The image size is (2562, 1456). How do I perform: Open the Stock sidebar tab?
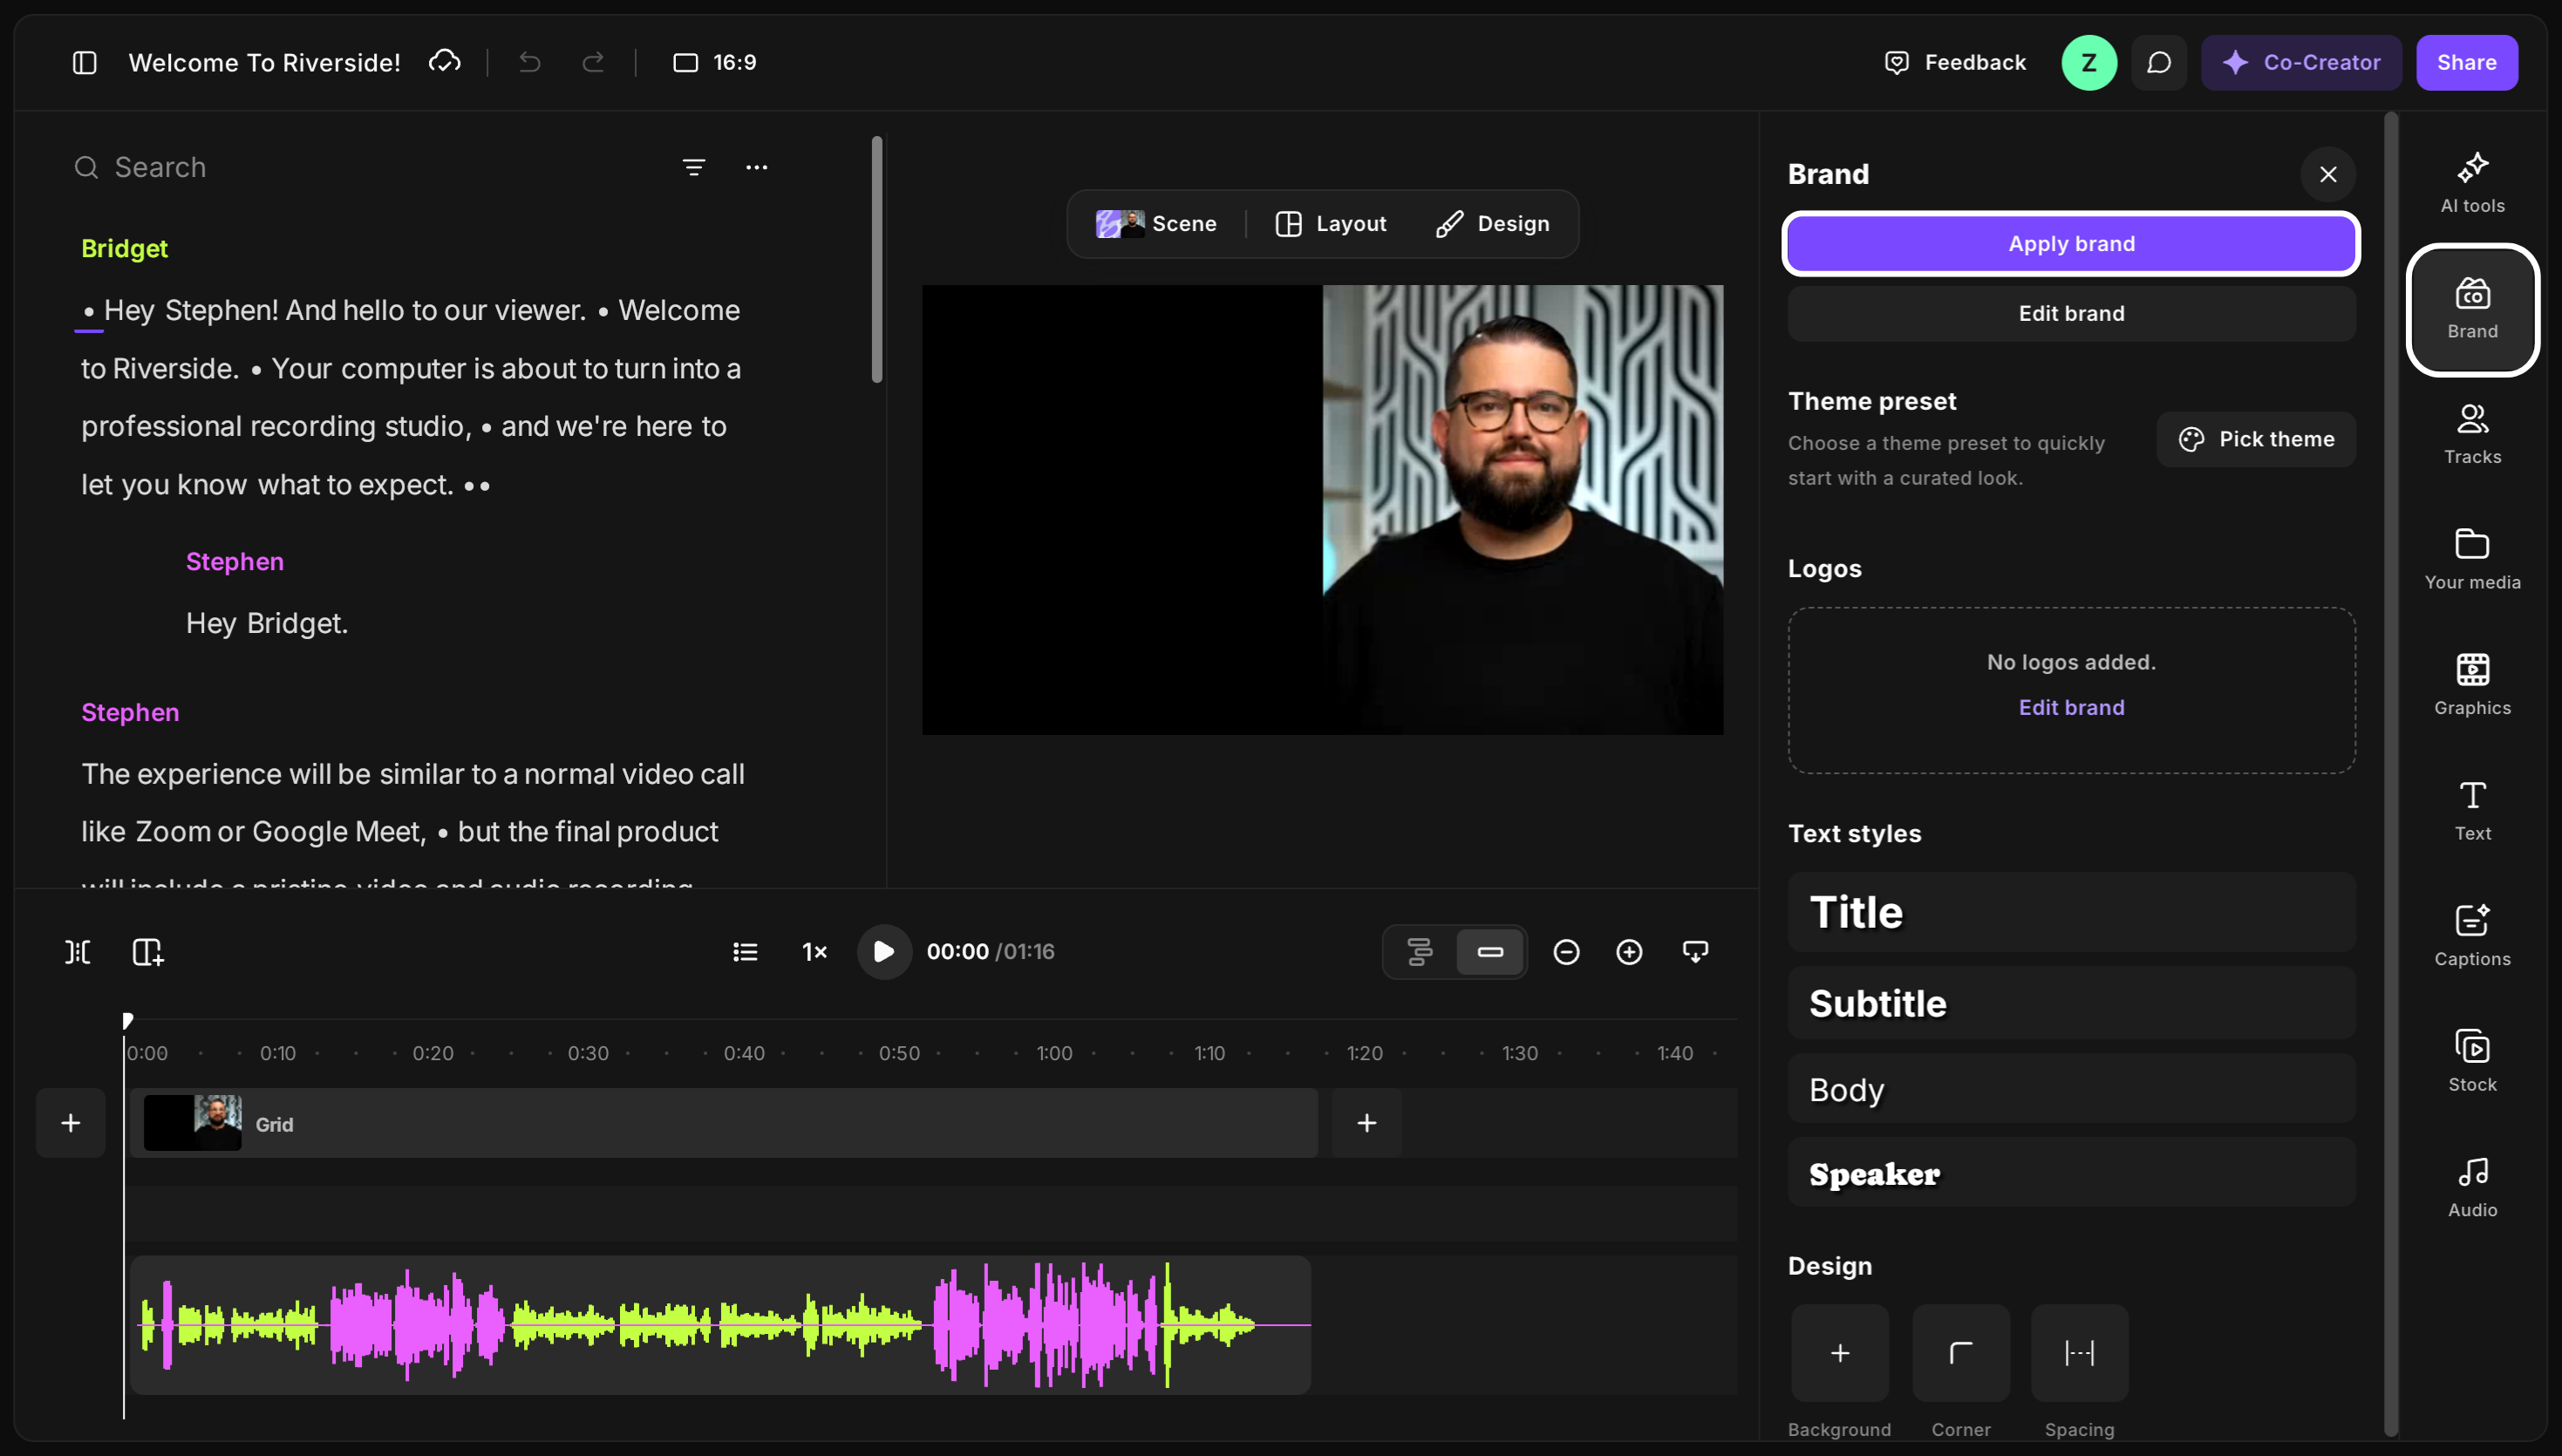coord(2472,1062)
